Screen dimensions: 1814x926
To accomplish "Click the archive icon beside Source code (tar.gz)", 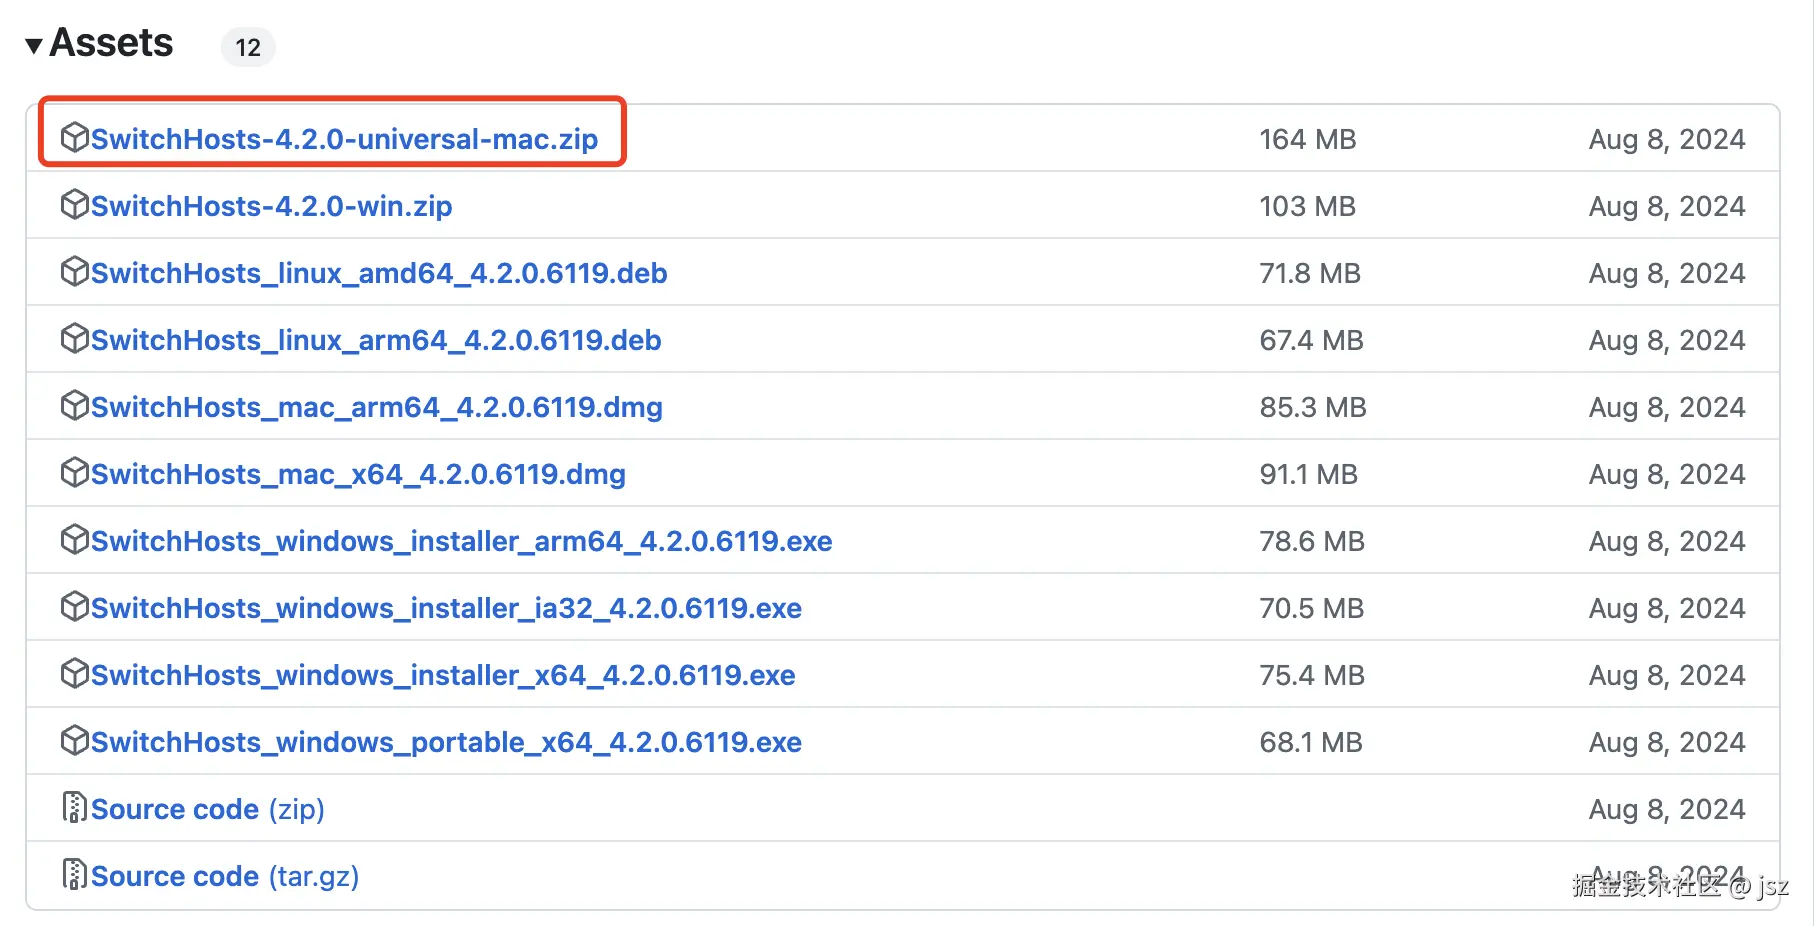I will (74, 875).
